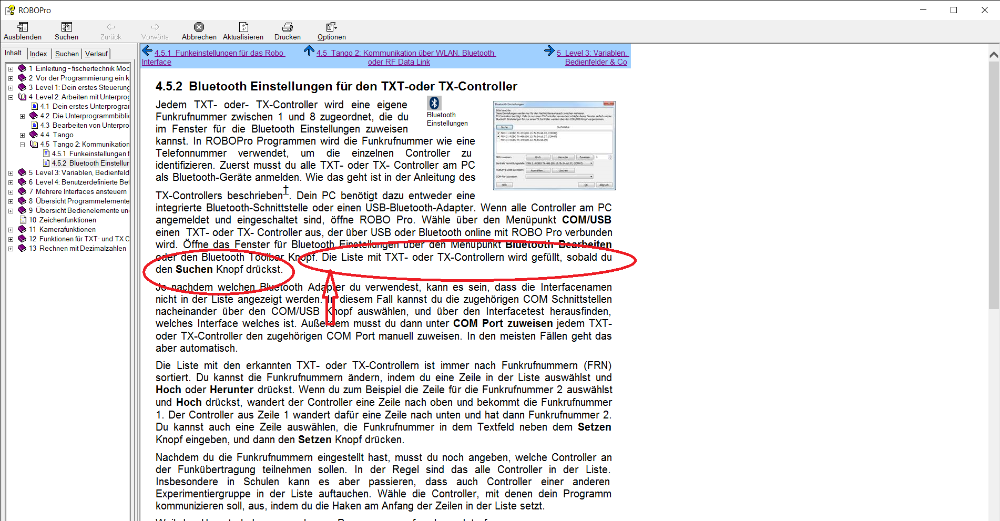The width and height of the screenshot is (1000, 521).
Task: Select 11 Kamerafunktionen tree entry
Action: click(x=62, y=229)
